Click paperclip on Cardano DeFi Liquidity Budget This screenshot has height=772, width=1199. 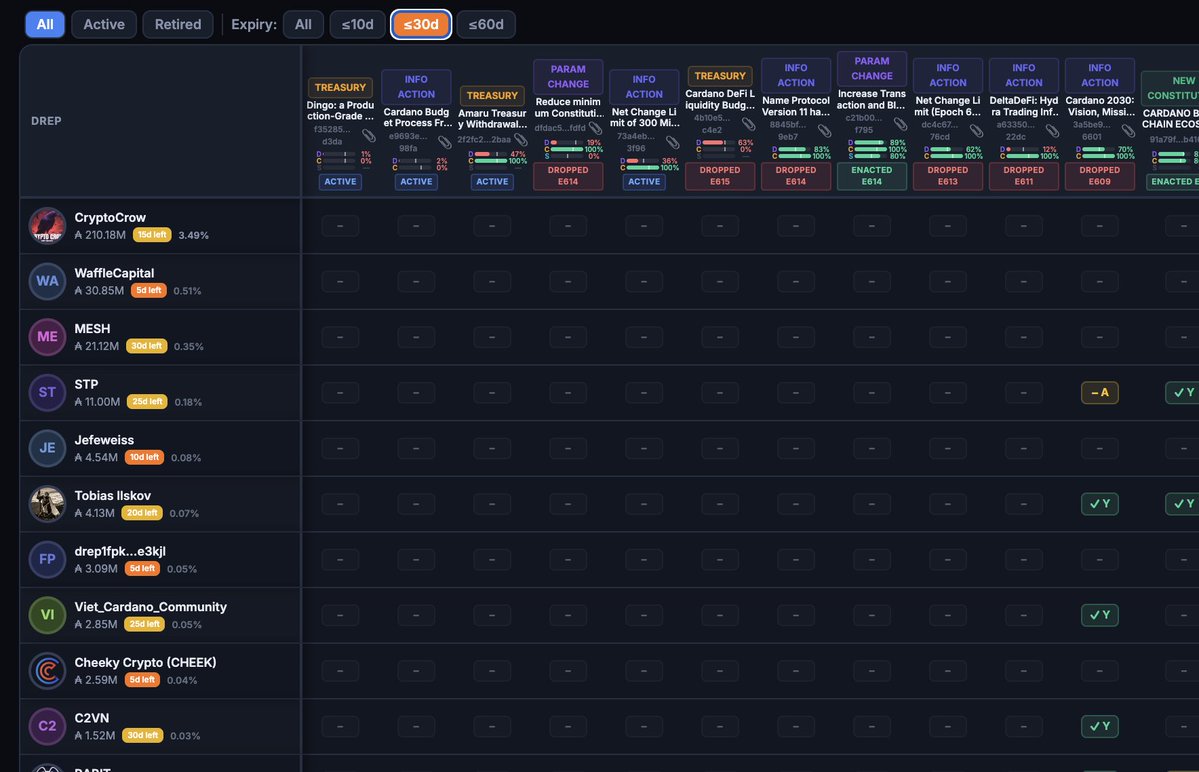[x=748, y=124]
